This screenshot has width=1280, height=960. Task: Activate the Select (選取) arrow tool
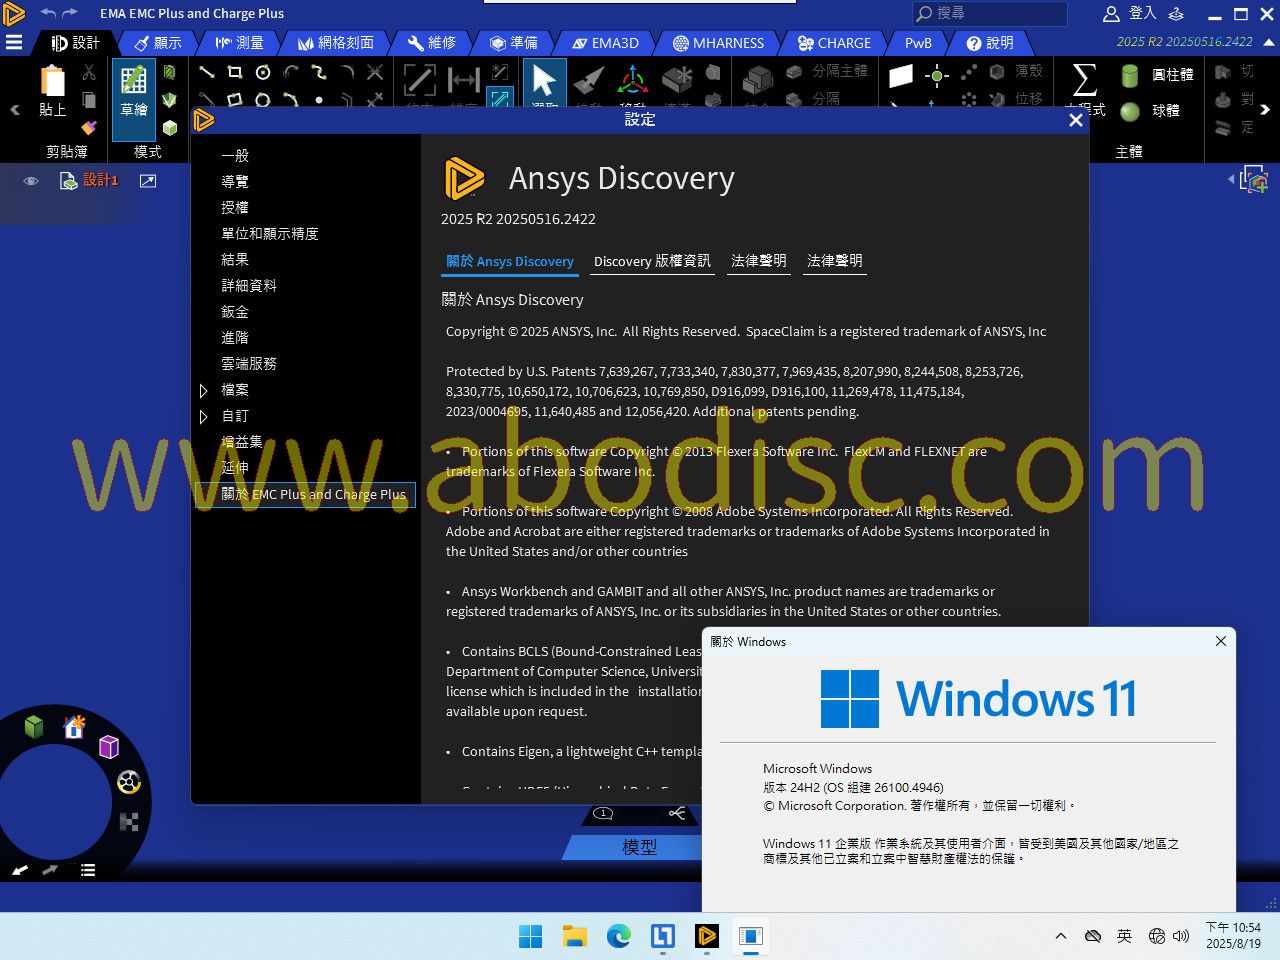coord(543,84)
